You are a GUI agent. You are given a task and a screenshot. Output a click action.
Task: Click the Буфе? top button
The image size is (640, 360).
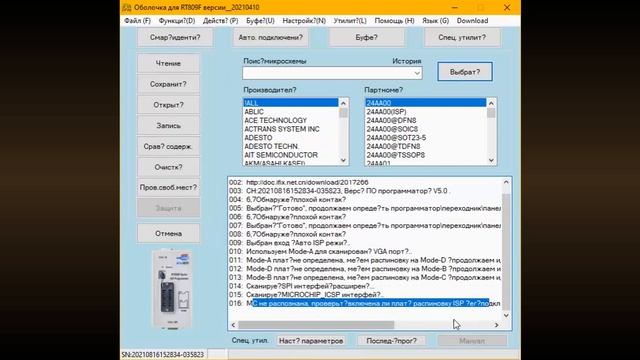click(x=367, y=38)
